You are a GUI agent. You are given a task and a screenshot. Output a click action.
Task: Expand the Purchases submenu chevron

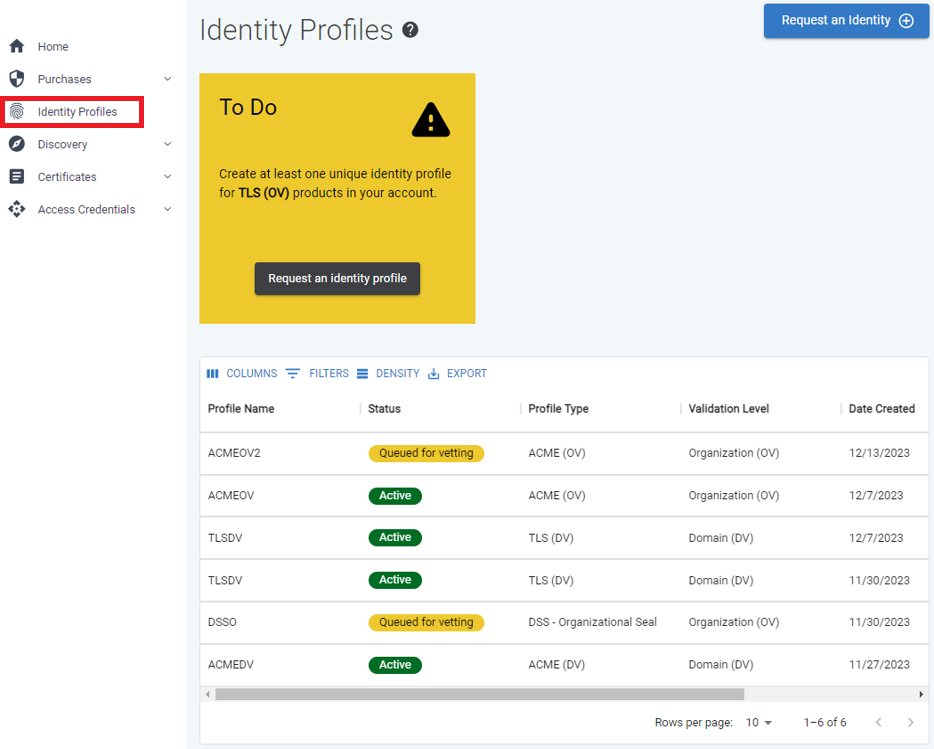pyautogui.click(x=167, y=79)
